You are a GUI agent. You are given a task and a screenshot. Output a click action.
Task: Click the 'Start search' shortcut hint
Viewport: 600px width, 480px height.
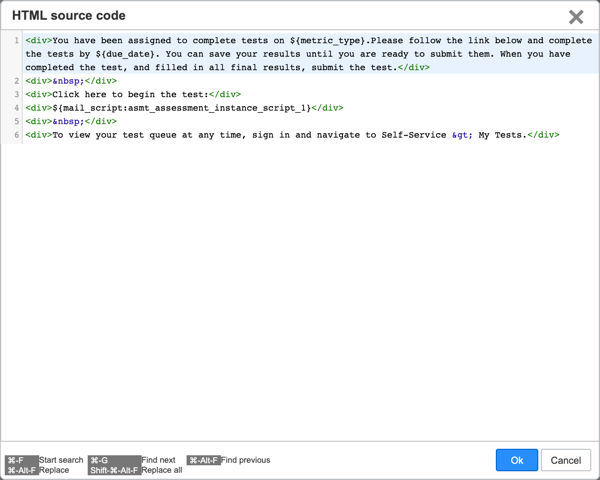(x=61, y=460)
